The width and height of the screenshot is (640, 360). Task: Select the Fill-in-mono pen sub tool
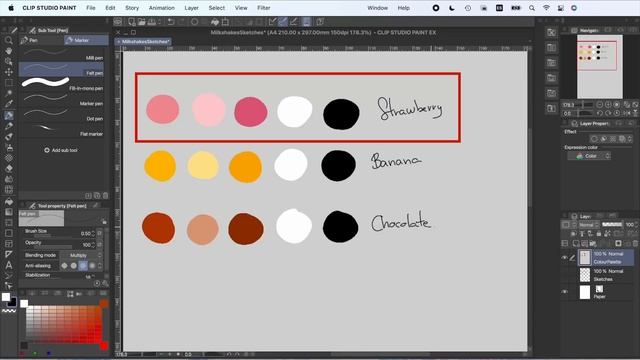coord(61,84)
